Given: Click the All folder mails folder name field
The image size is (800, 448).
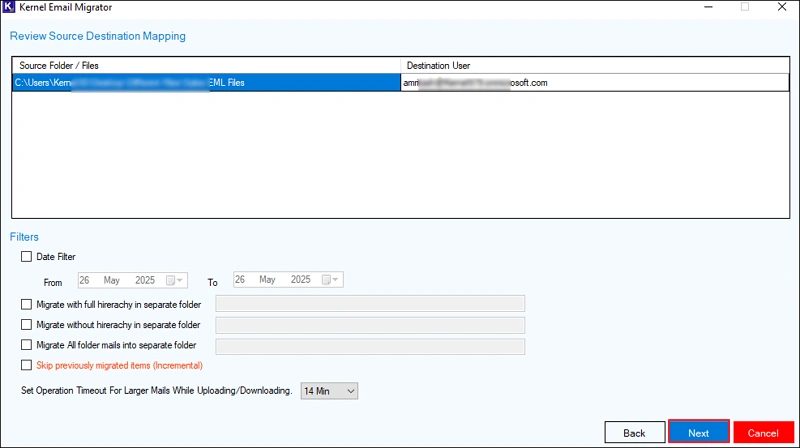Looking at the screenshot, I should tap(370, 346).
